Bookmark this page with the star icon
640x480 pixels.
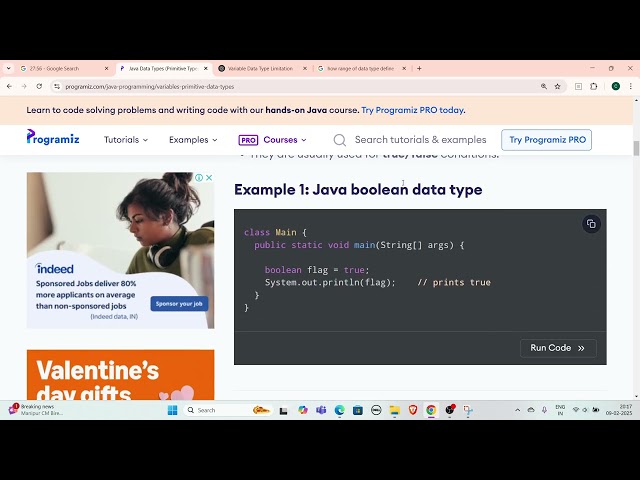pos(558,87)
